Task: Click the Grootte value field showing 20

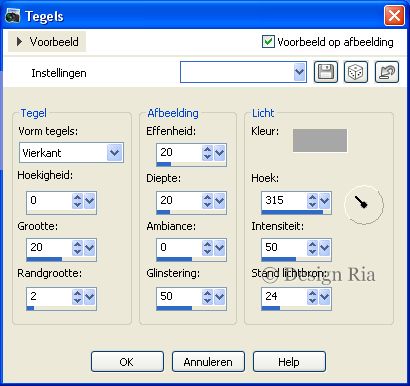Action: [49, 248]
